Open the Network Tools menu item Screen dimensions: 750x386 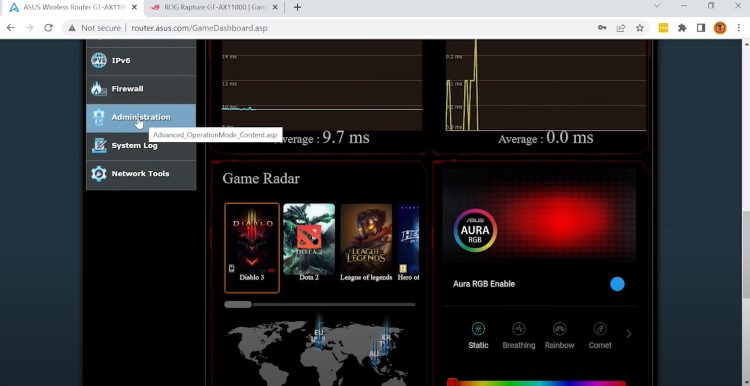pyautogui.click(x=141, y=174)
